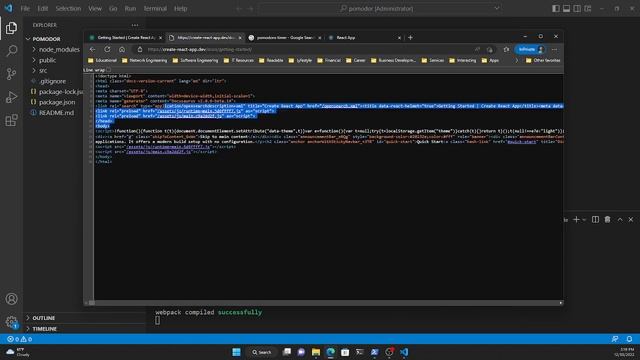Open package.json file
The height and width of the screenshot is (360, 640).
53,102
